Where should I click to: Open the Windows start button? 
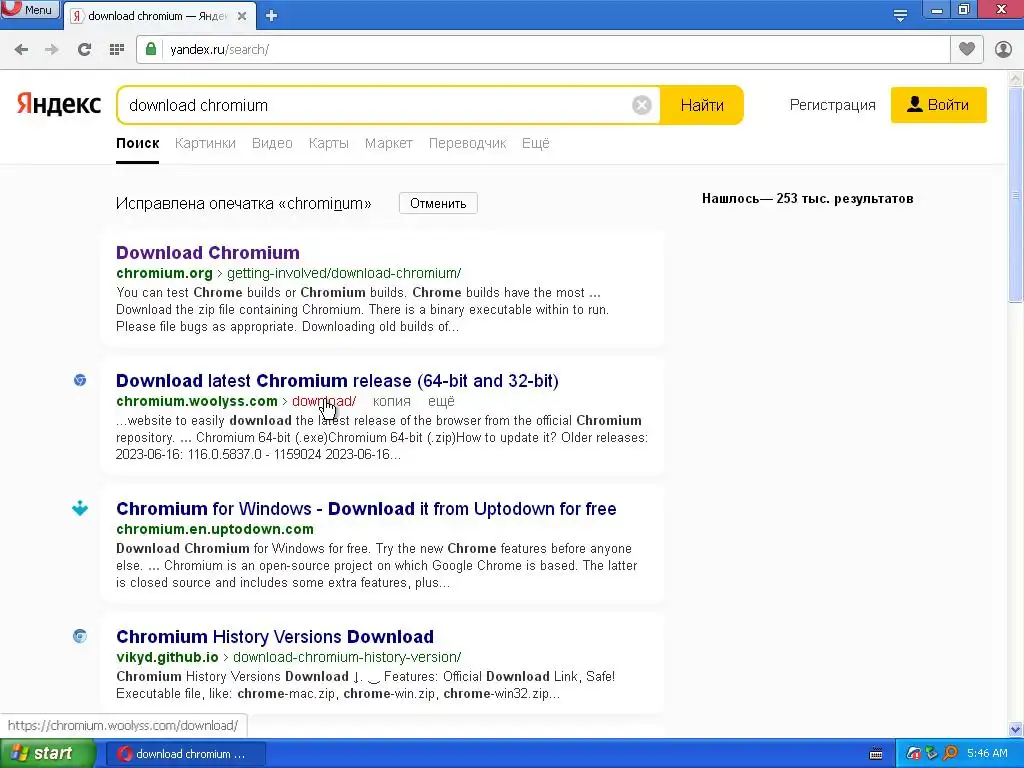tap(47, 754)
